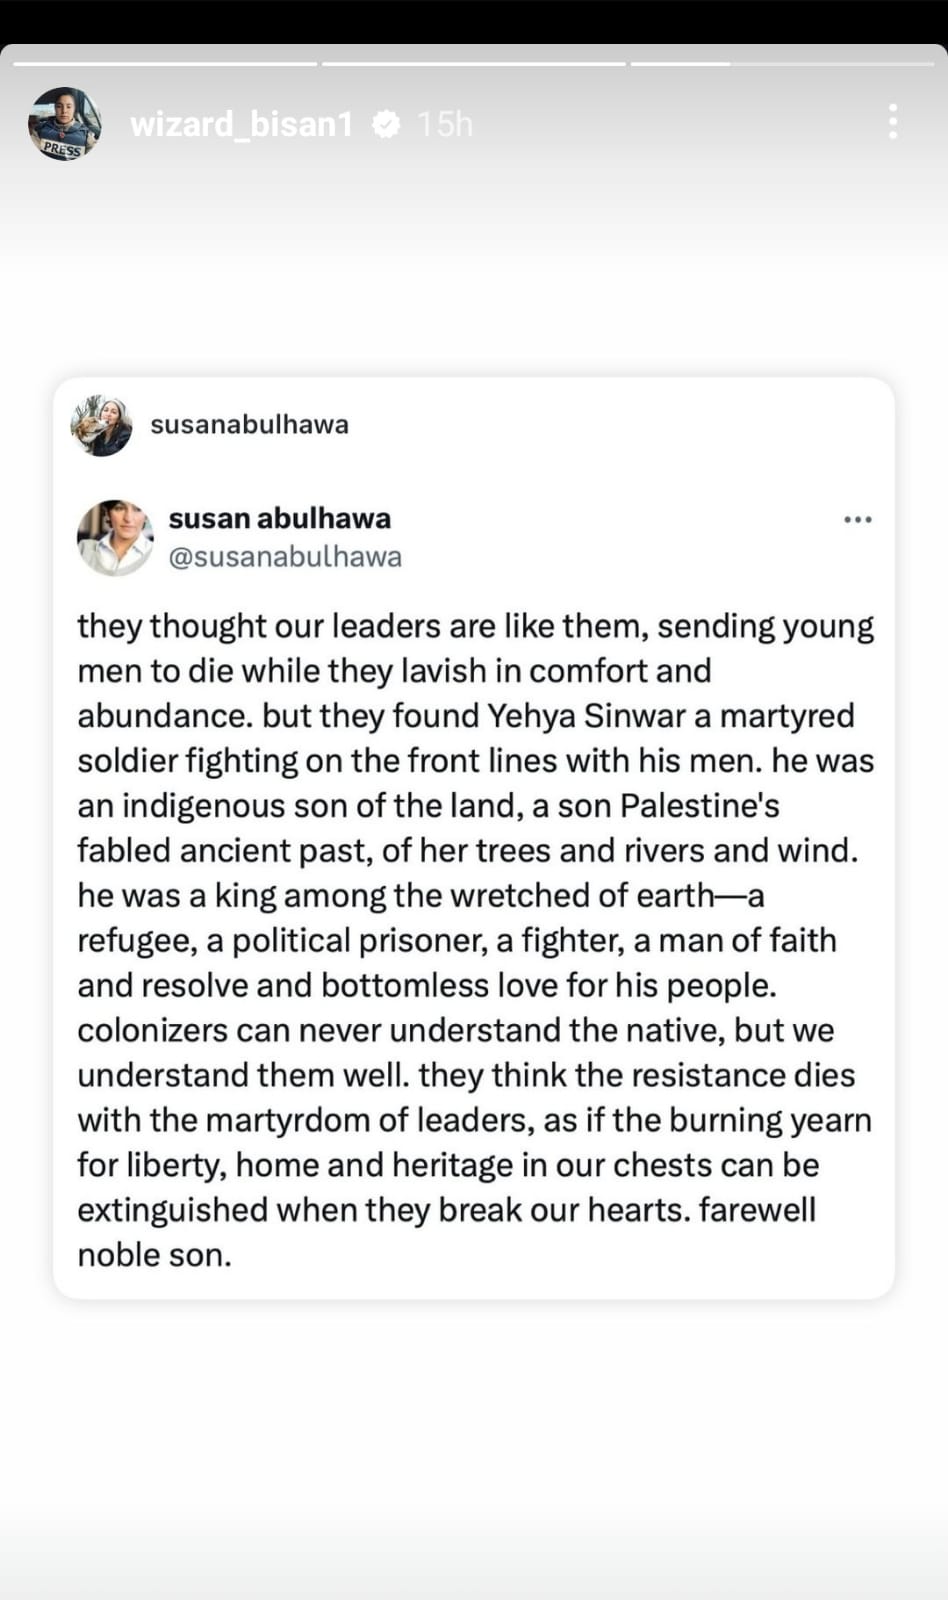Tap susan abulhawa's tweet profile photo
Viewport: 948px width, 1600px height.
coord(115,538)
